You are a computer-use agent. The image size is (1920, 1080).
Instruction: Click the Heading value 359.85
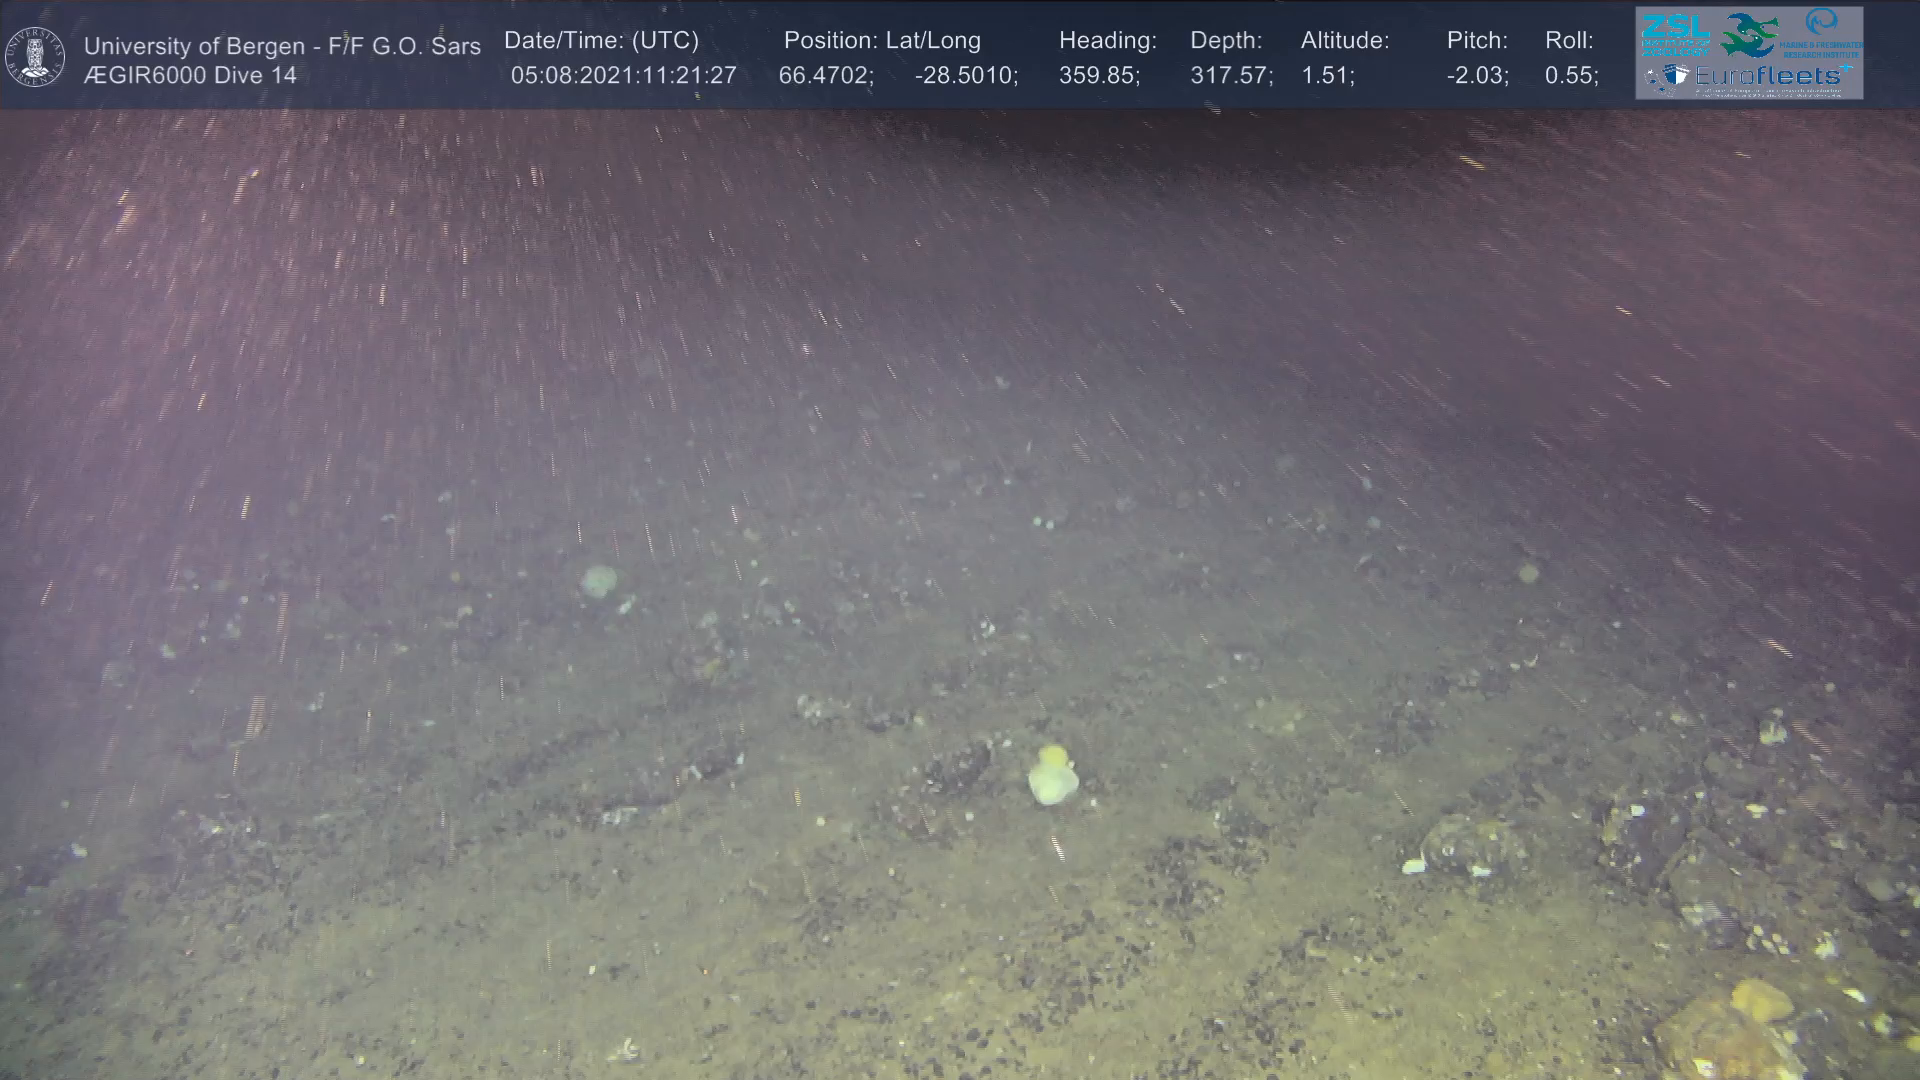pyautogui.click(x=1098, y=76)
